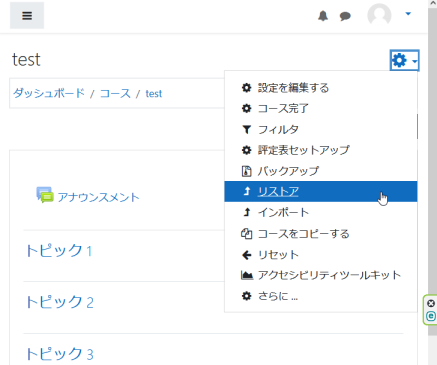437x365 pixels.
Task: Open トピック 1 section link
Action: 59,251
